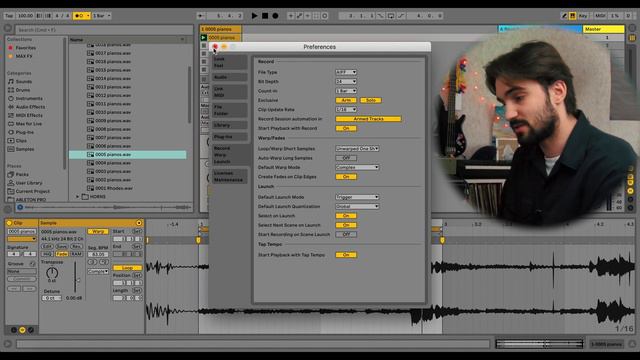Screen dimensions: 640x360
Task: Open the Instruments browser category
Action: tap(29, 99)
